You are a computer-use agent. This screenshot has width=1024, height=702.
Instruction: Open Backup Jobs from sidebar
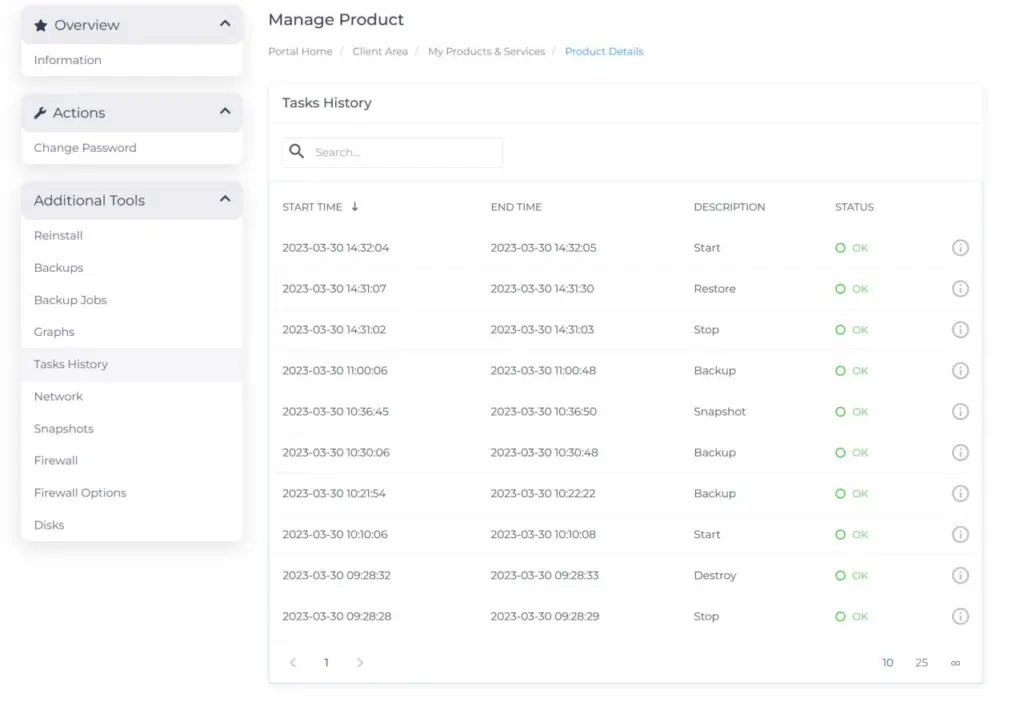[x=70, y=300]
